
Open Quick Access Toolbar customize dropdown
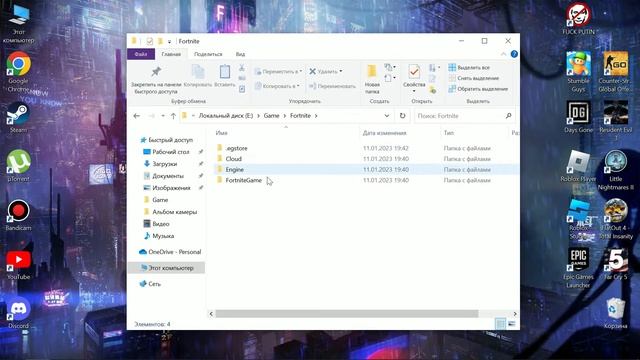coord(169,42)
